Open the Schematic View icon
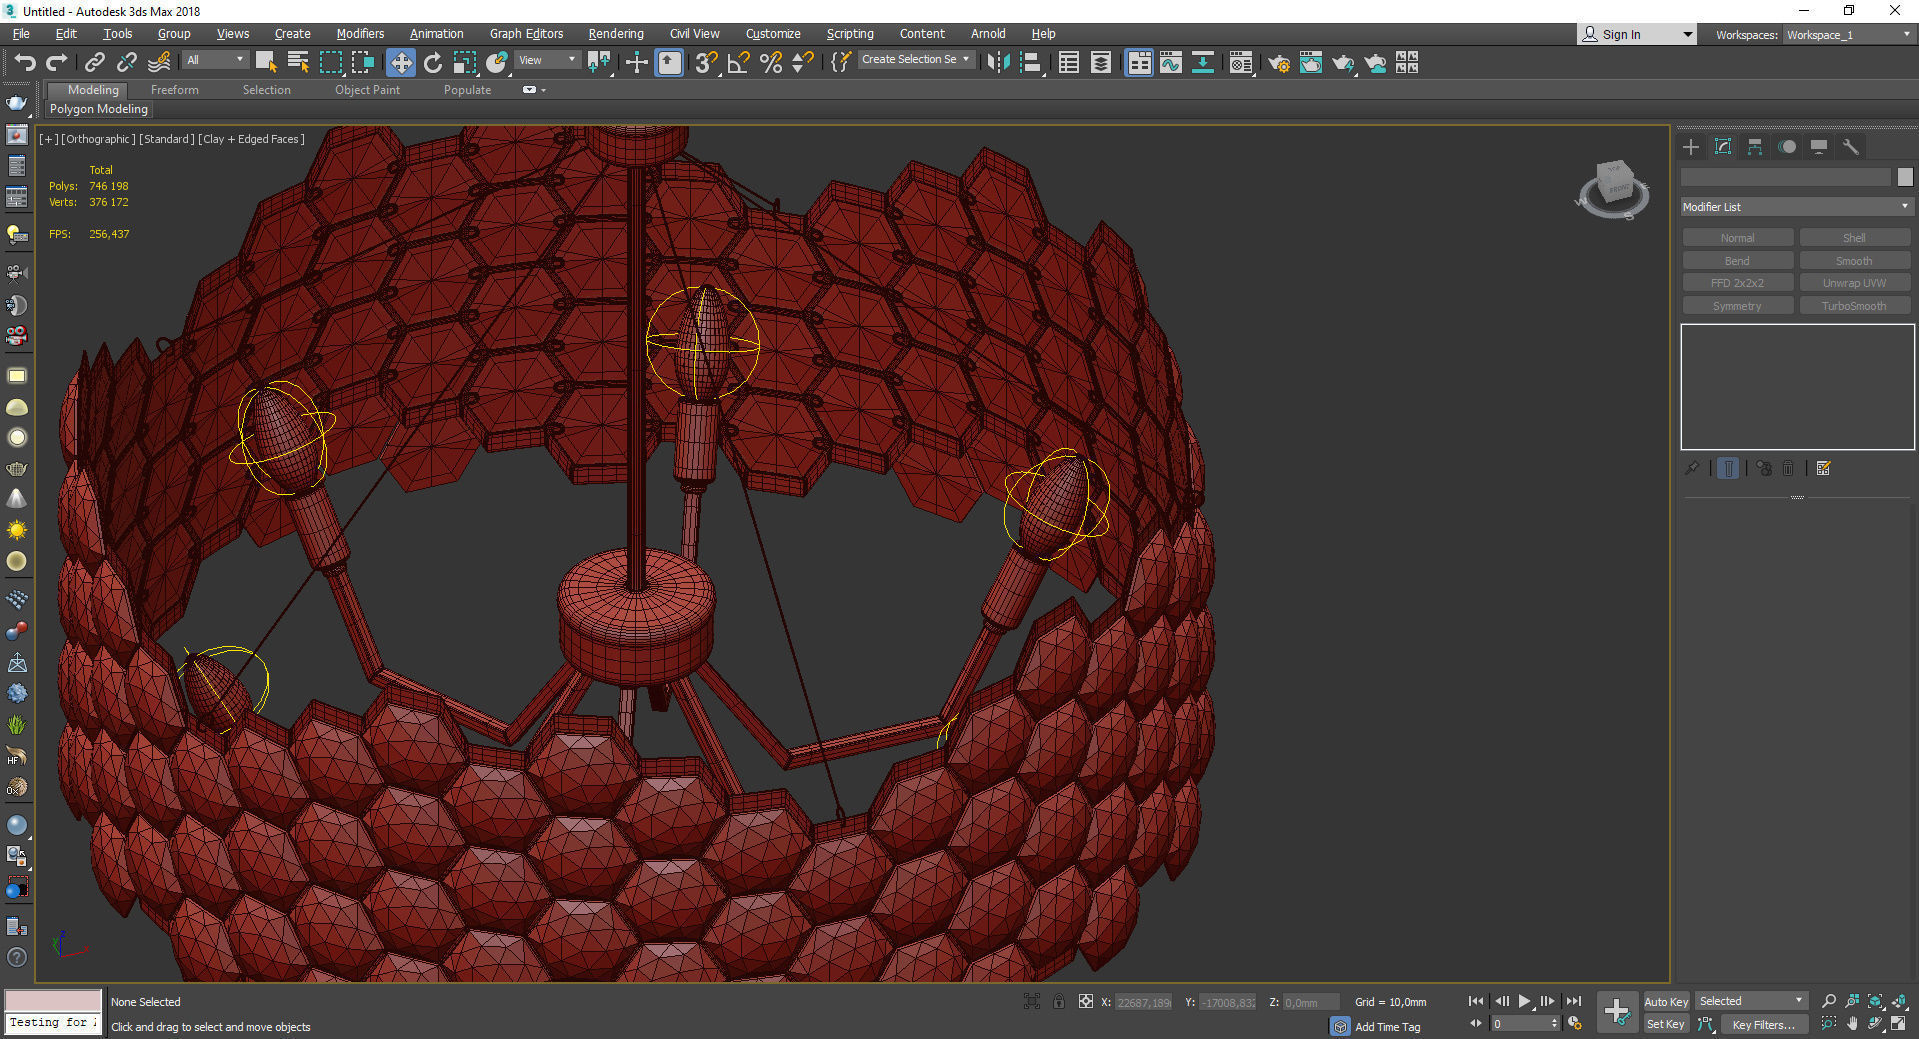The width and height of the screenshot is (1919, 1039). pyautogui.click(x=1203, y=63)
